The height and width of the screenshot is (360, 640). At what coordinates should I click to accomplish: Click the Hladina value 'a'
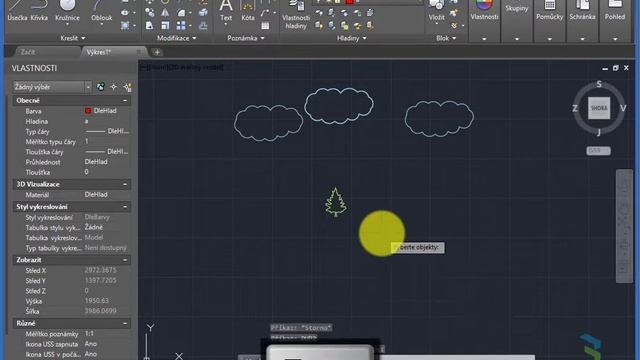(x=86, y=121)
